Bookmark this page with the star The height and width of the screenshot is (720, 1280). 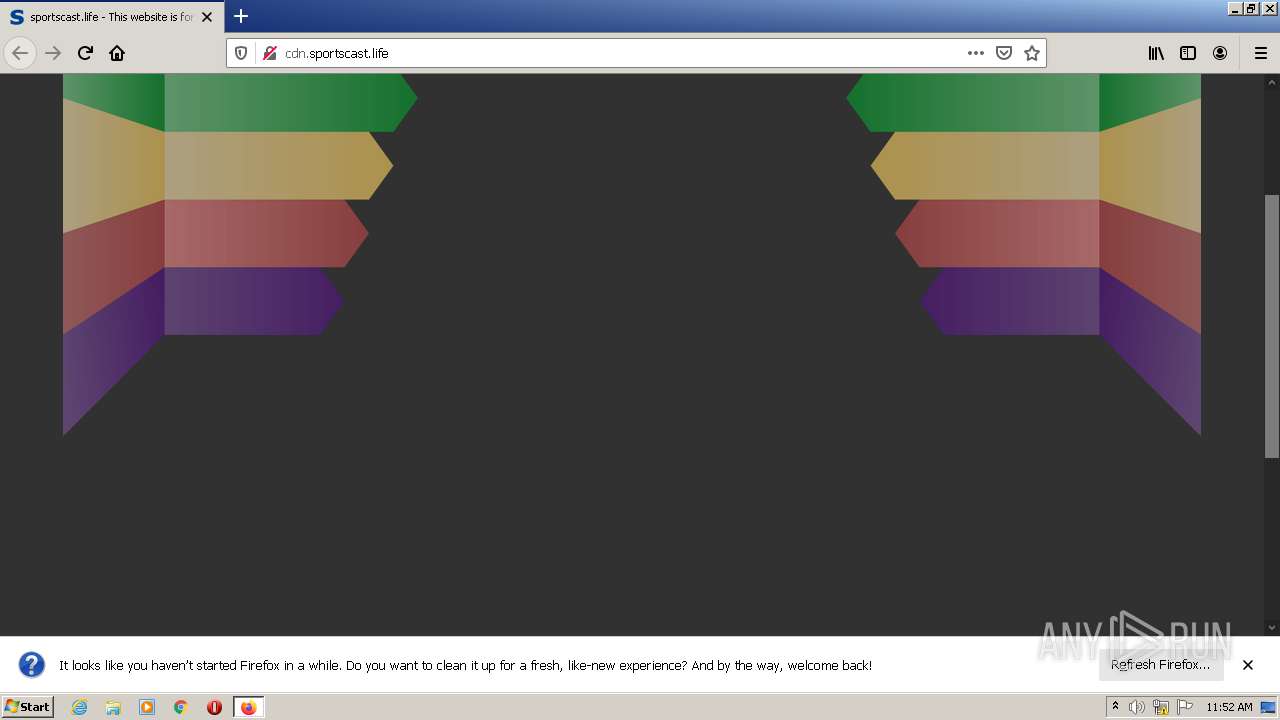pyautogui.click(x=1032, y=53)
